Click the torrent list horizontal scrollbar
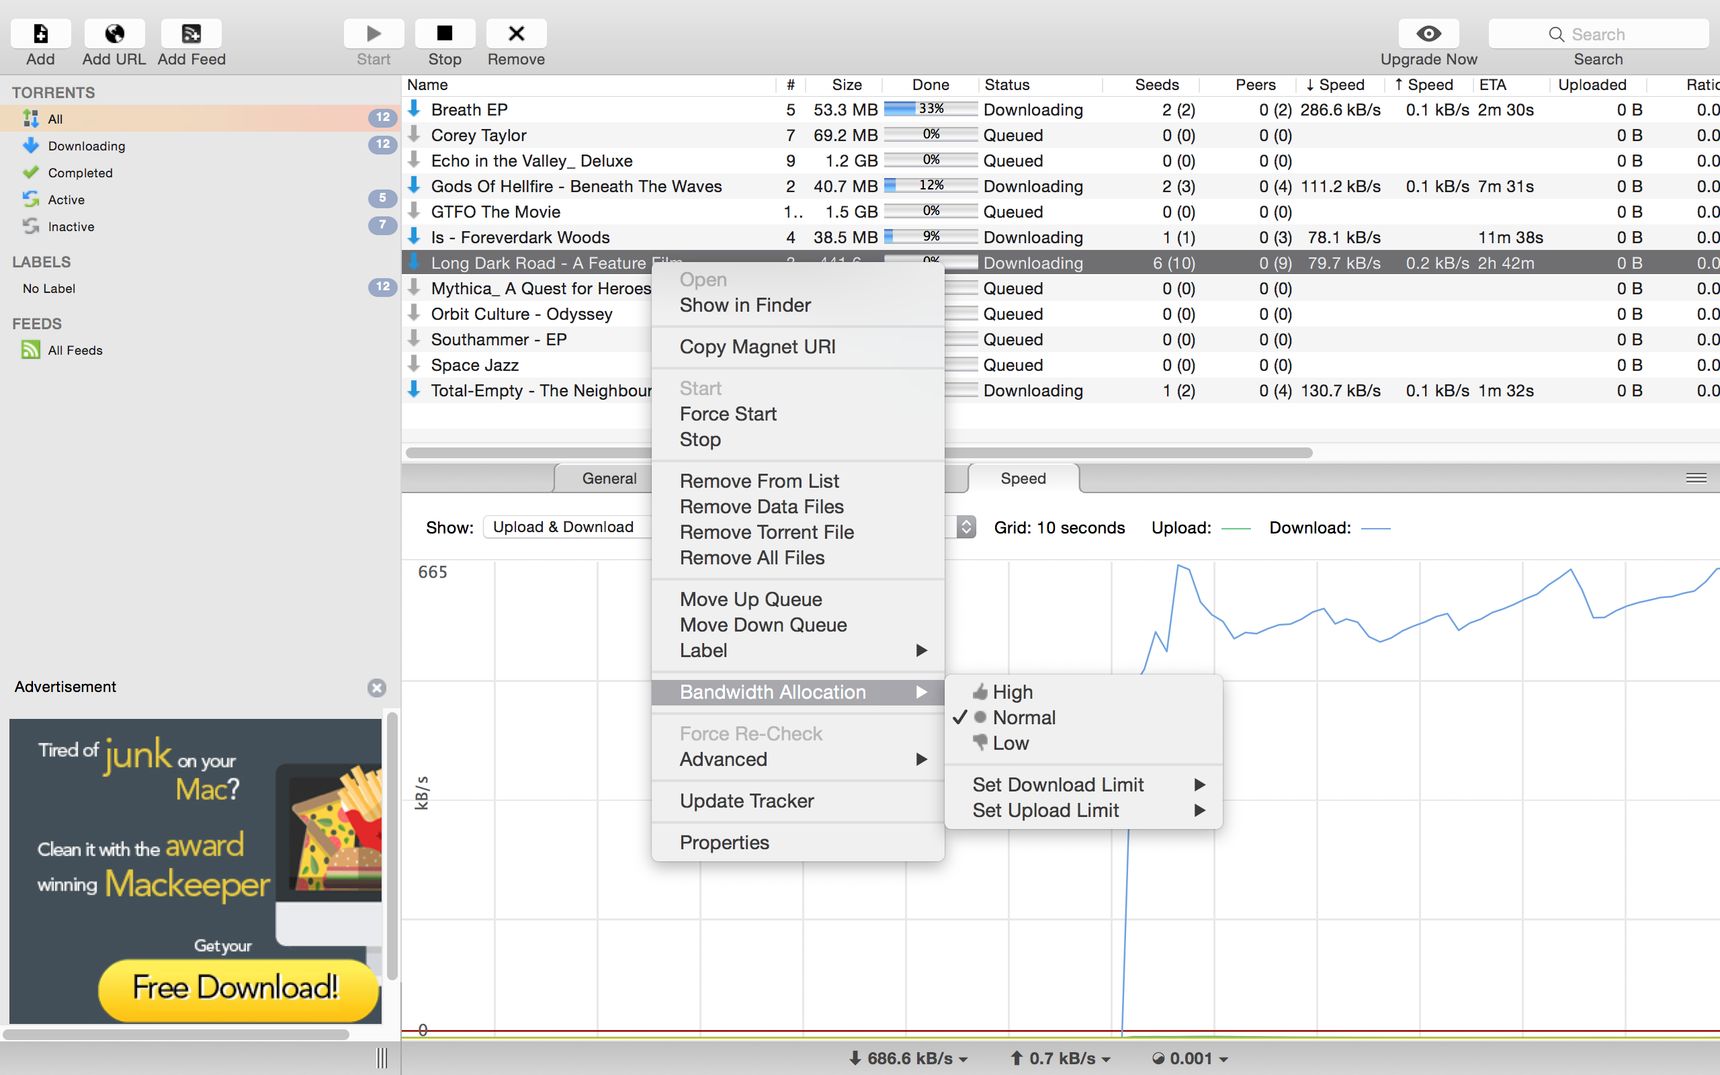The image size is (1720, 1075). pos(859,453)
